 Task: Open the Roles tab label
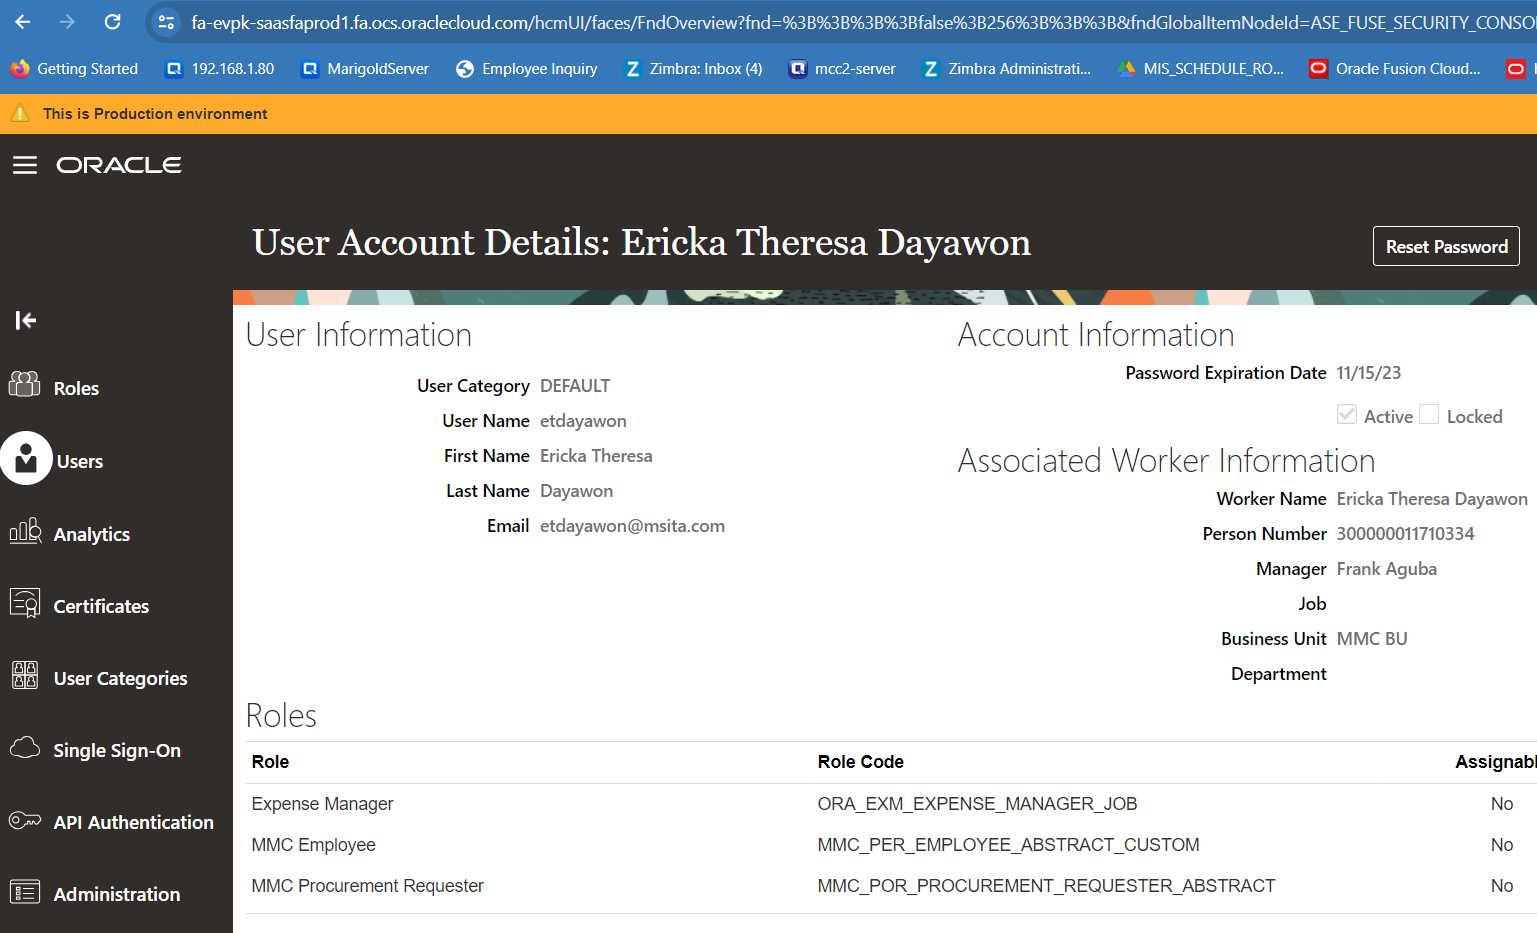[76, 388]
